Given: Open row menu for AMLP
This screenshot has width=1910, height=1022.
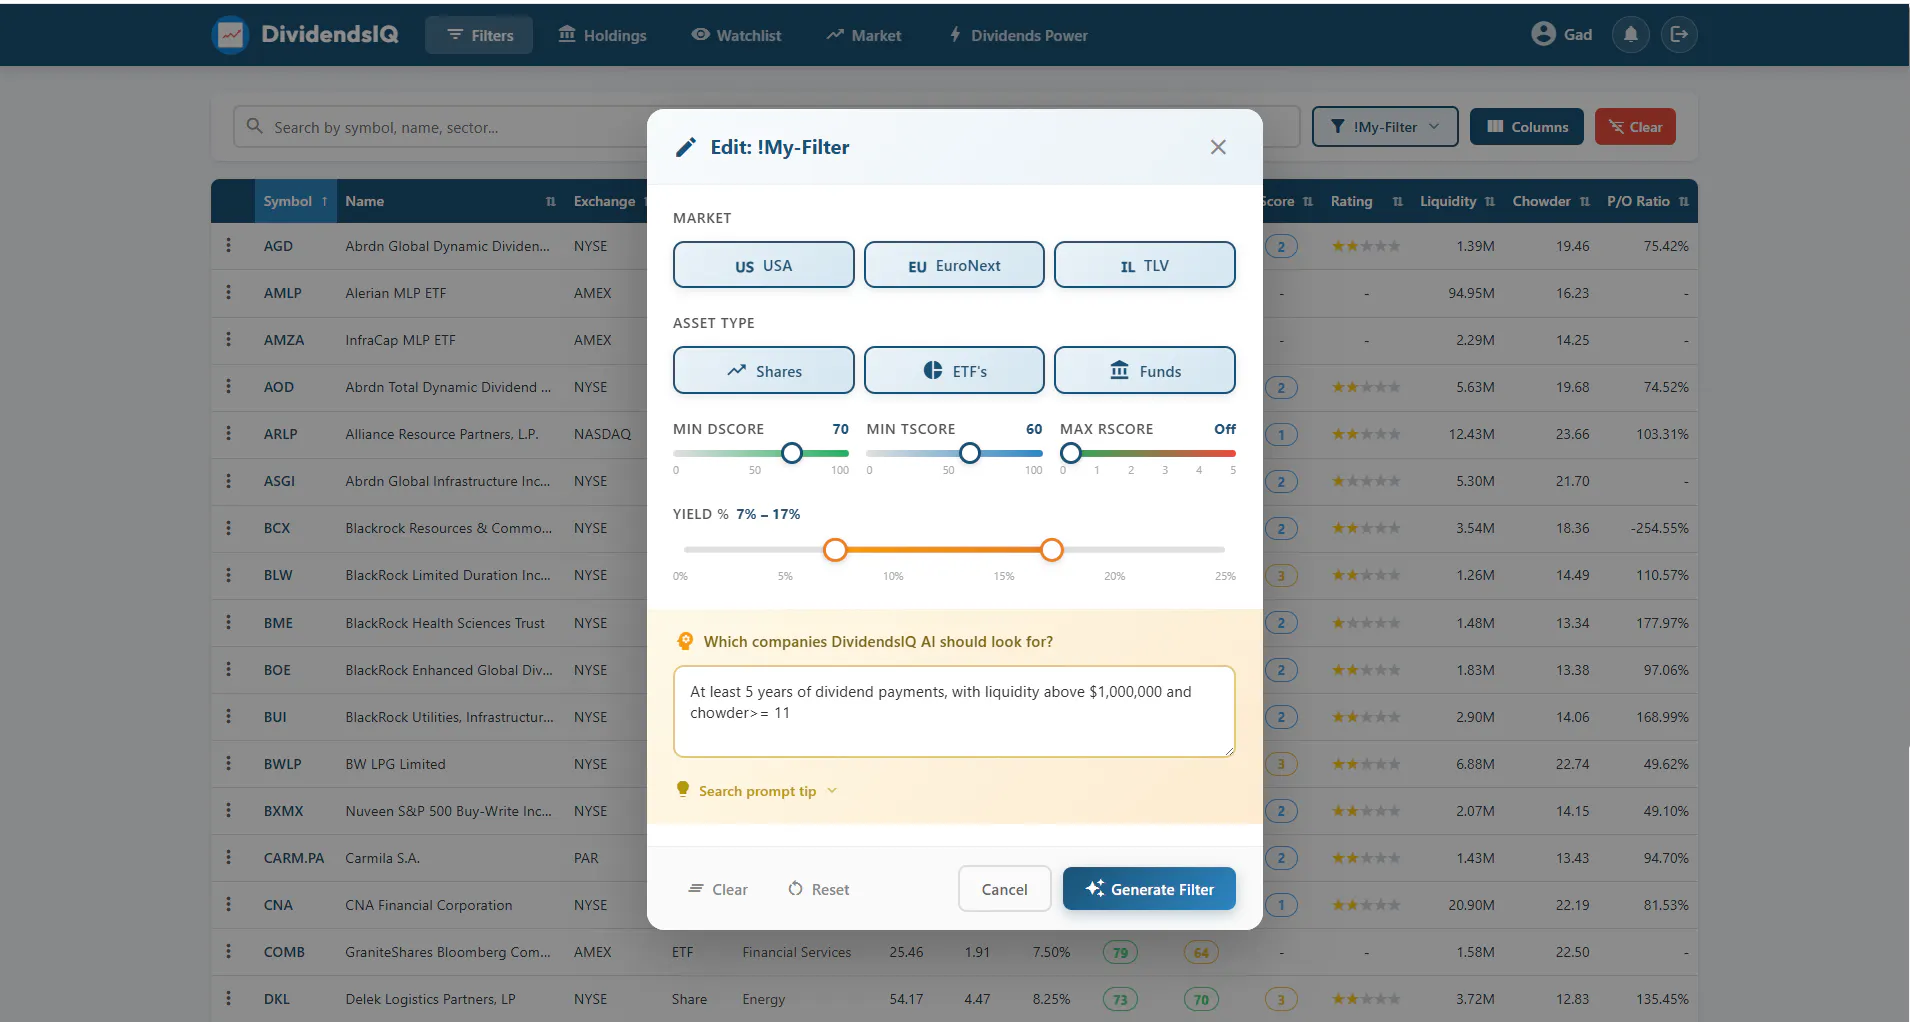Looking at the screenshot, I should pyautogui.click(x=228, y=292).
